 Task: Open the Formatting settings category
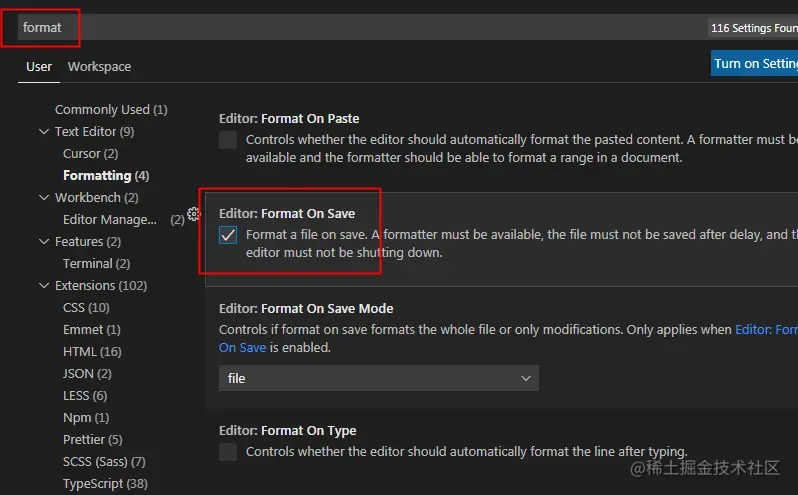(x=105, y=176)
